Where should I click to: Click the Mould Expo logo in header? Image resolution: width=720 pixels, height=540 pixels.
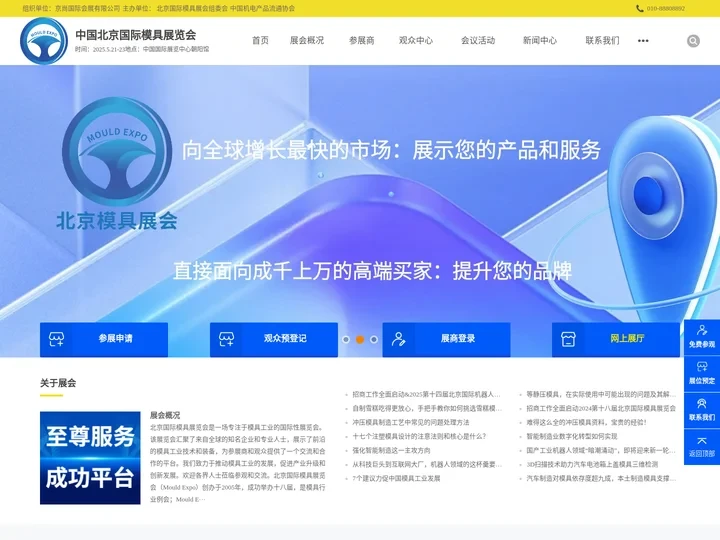pos(44,41)
